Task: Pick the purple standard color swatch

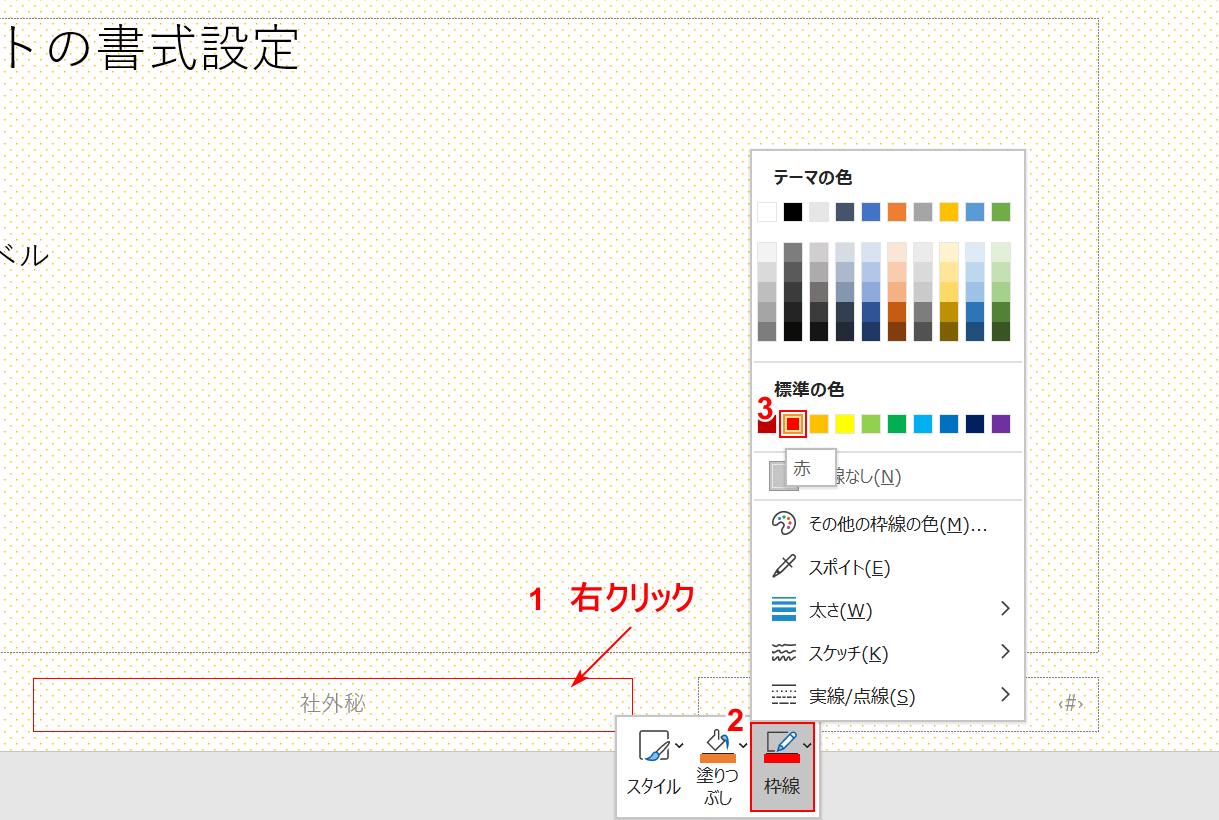Action: click(1001, 424)
